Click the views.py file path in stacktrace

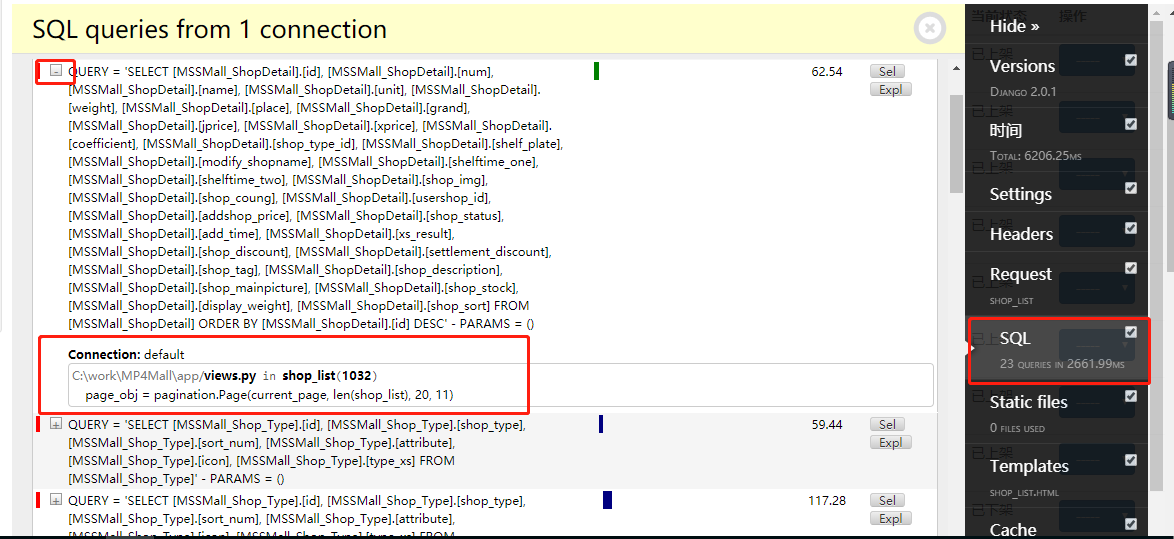click(x=165, y=376)
